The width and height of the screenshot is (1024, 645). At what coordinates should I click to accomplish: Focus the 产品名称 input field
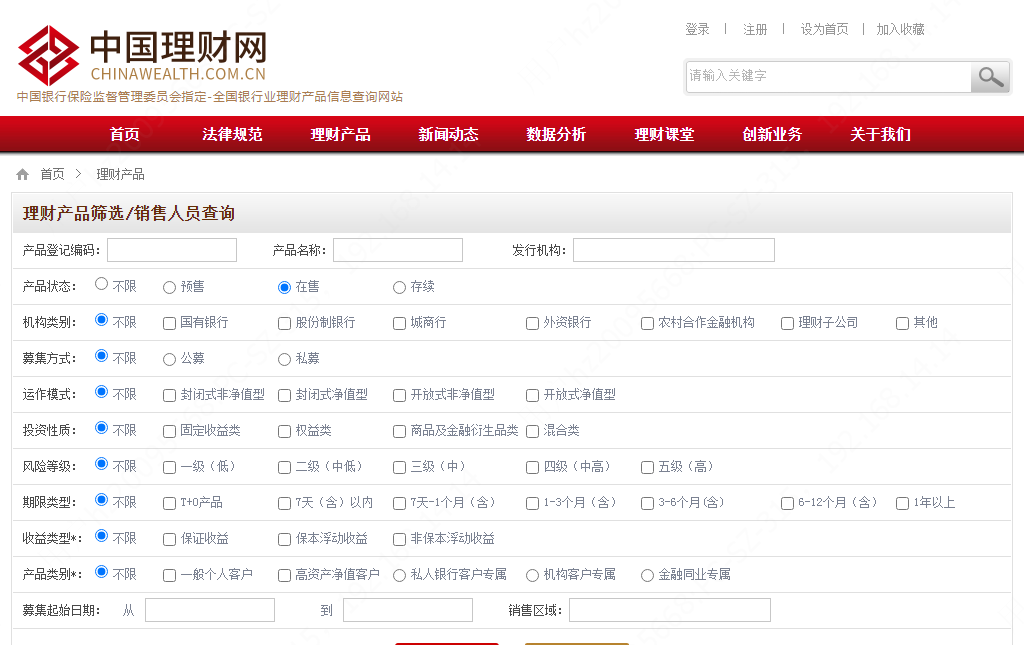[398, 250]
